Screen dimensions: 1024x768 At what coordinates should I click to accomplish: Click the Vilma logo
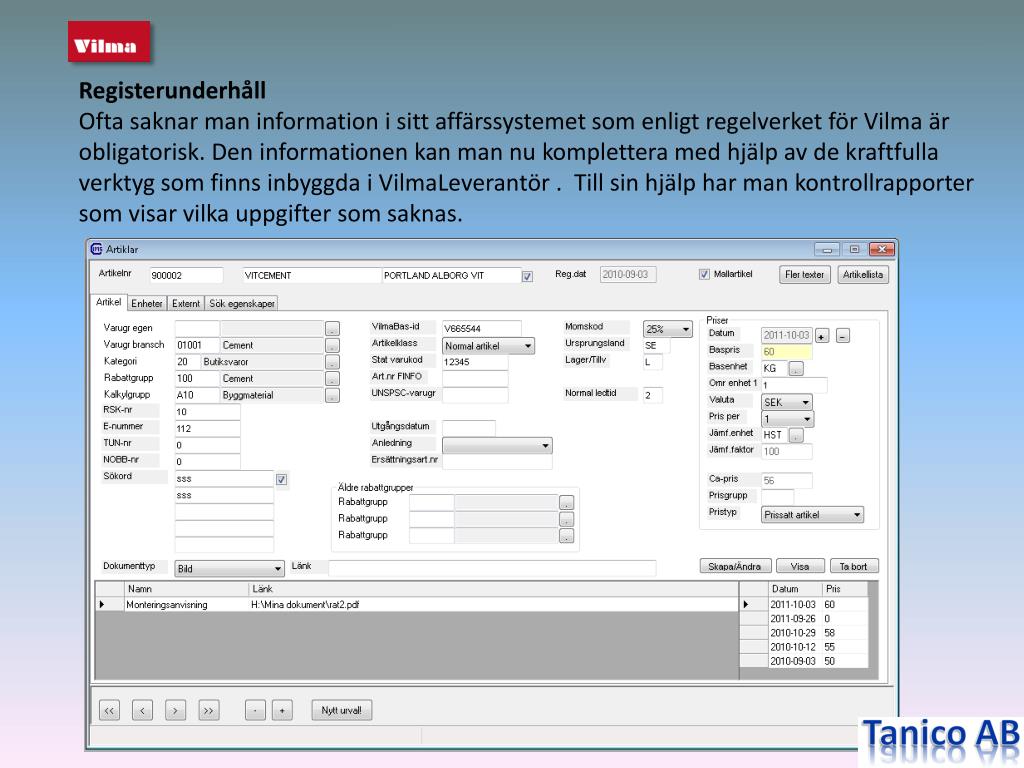click(x=109, y=42)
